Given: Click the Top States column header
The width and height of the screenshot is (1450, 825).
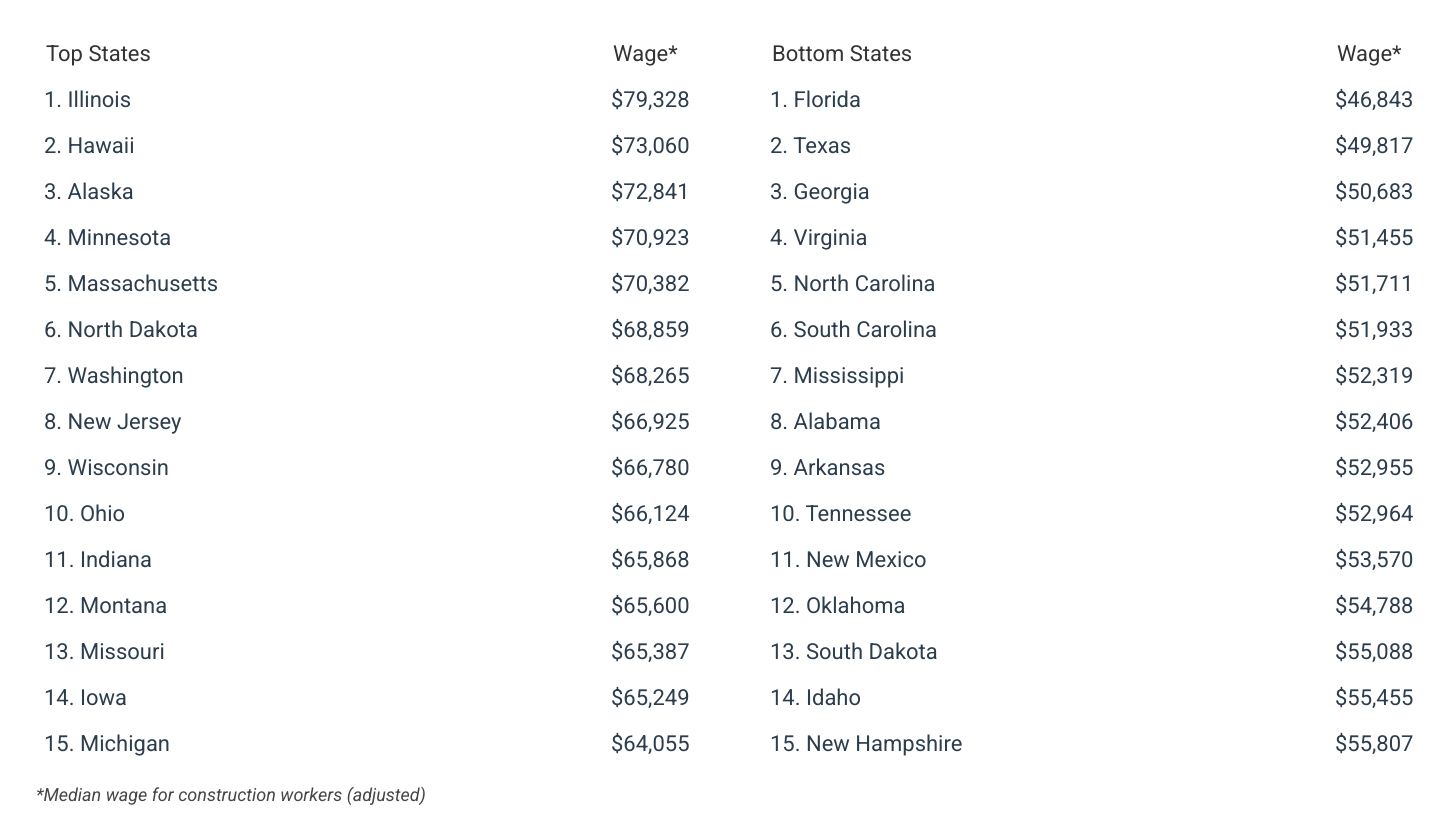Looking at the screenshot, I should (x=98, y=54).
